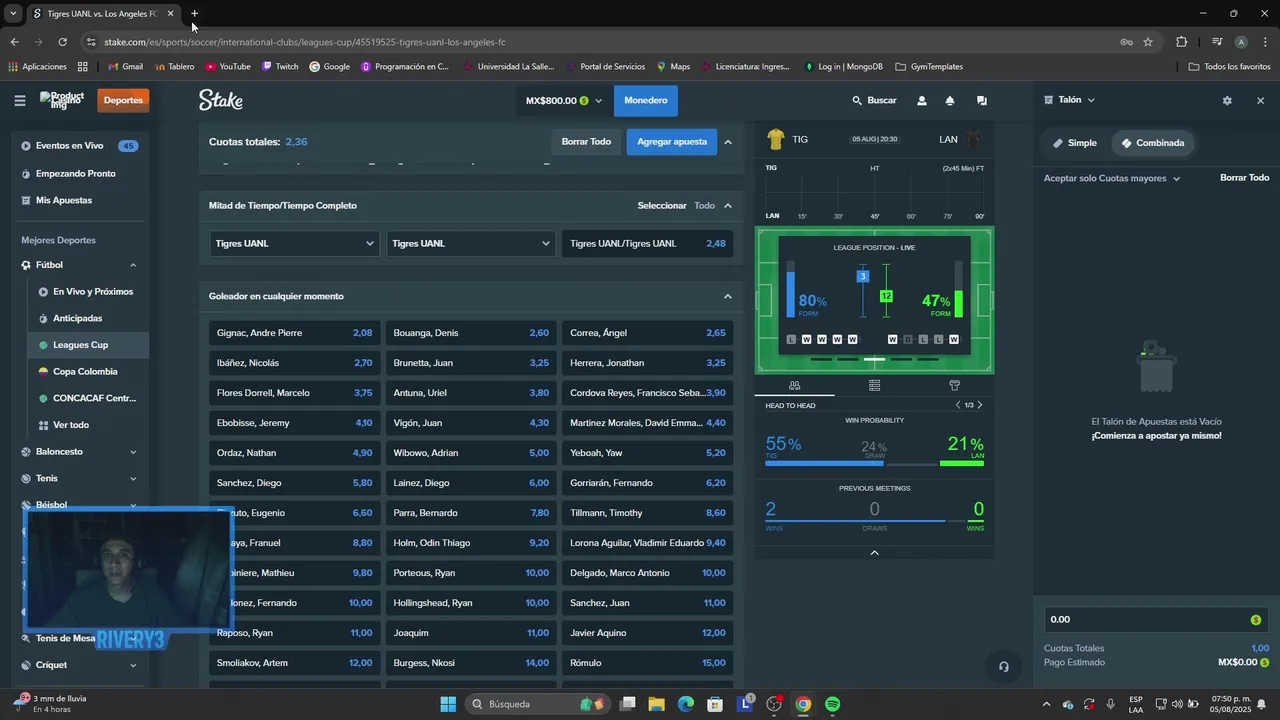
Task: Open a new browser tab
Action: point(194,14)
